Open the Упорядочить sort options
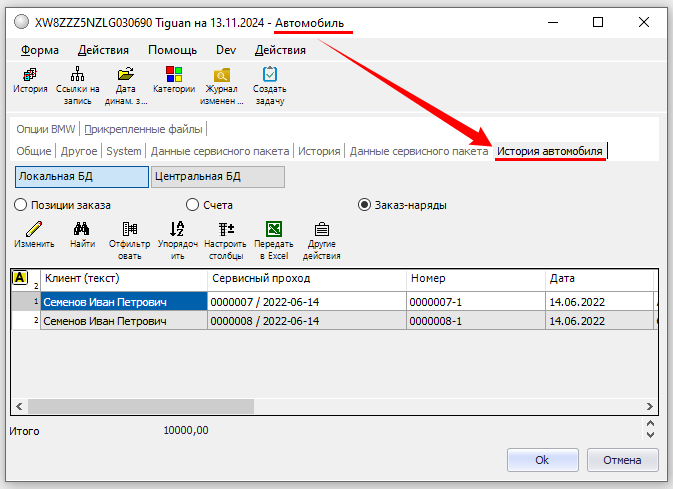This screenshot has width=673, height=489. pyautogui.click(x=177, y=229)
